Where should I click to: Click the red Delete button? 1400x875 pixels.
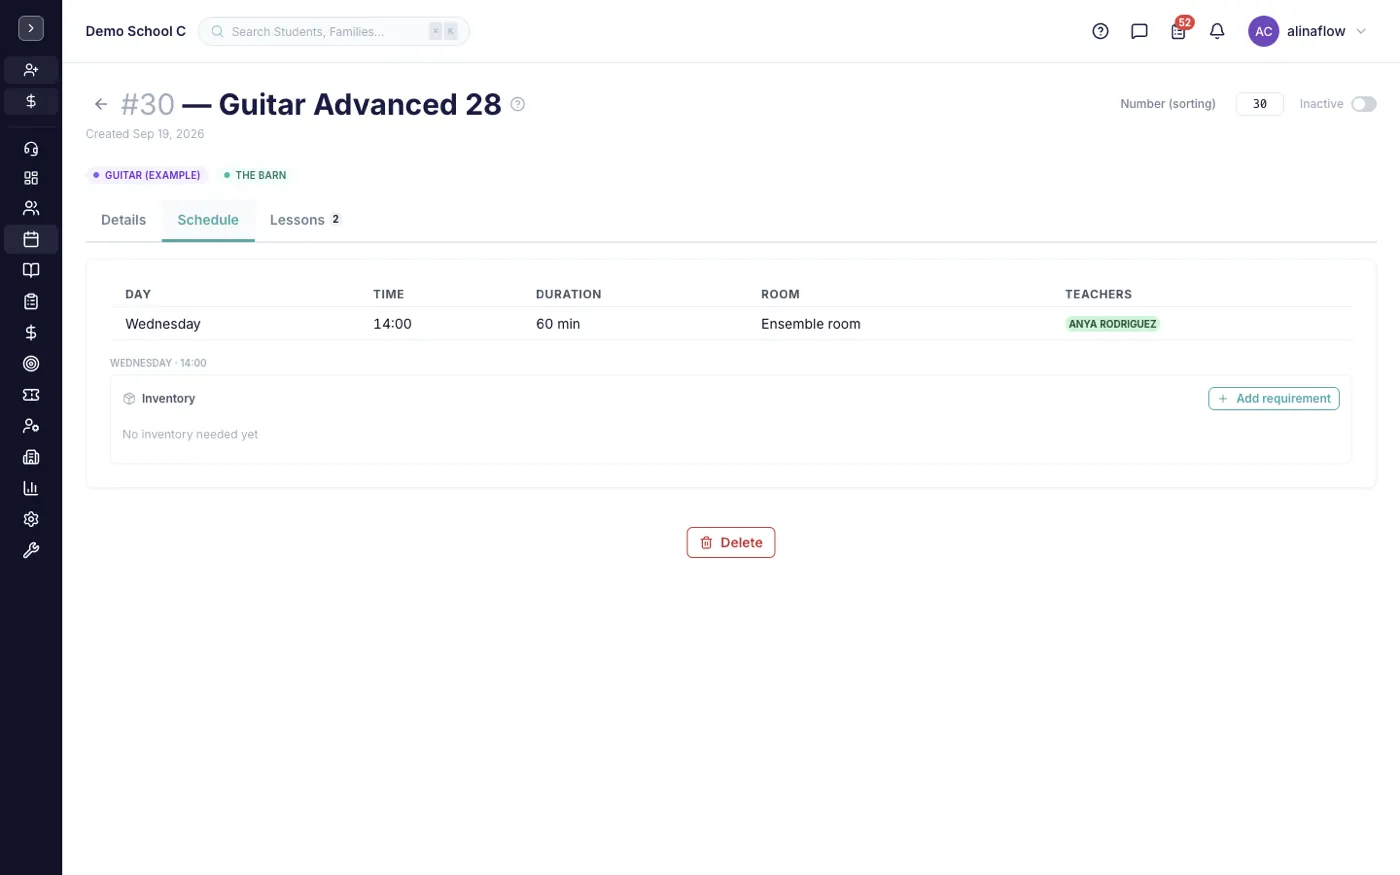click(731, 542)
